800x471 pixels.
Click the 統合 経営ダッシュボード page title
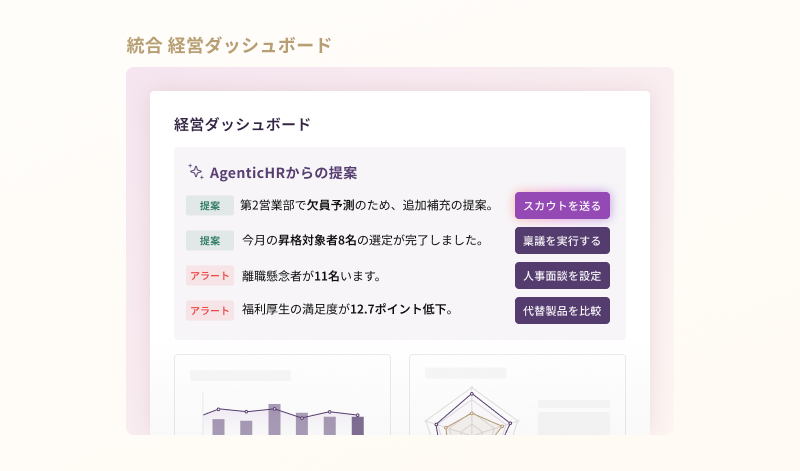(x=229, y=45)
